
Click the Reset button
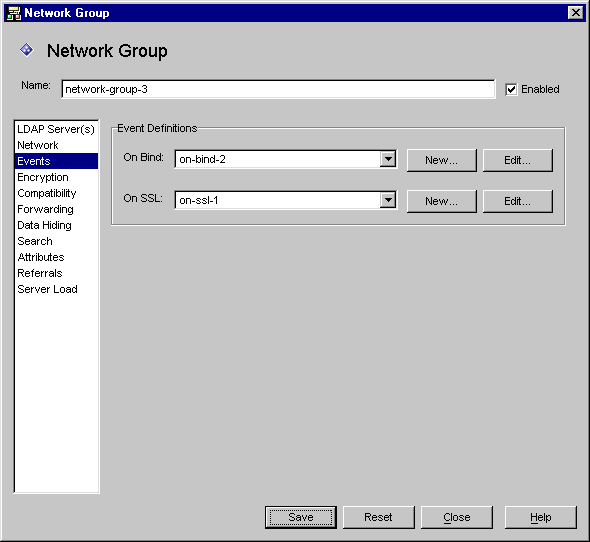378,517
